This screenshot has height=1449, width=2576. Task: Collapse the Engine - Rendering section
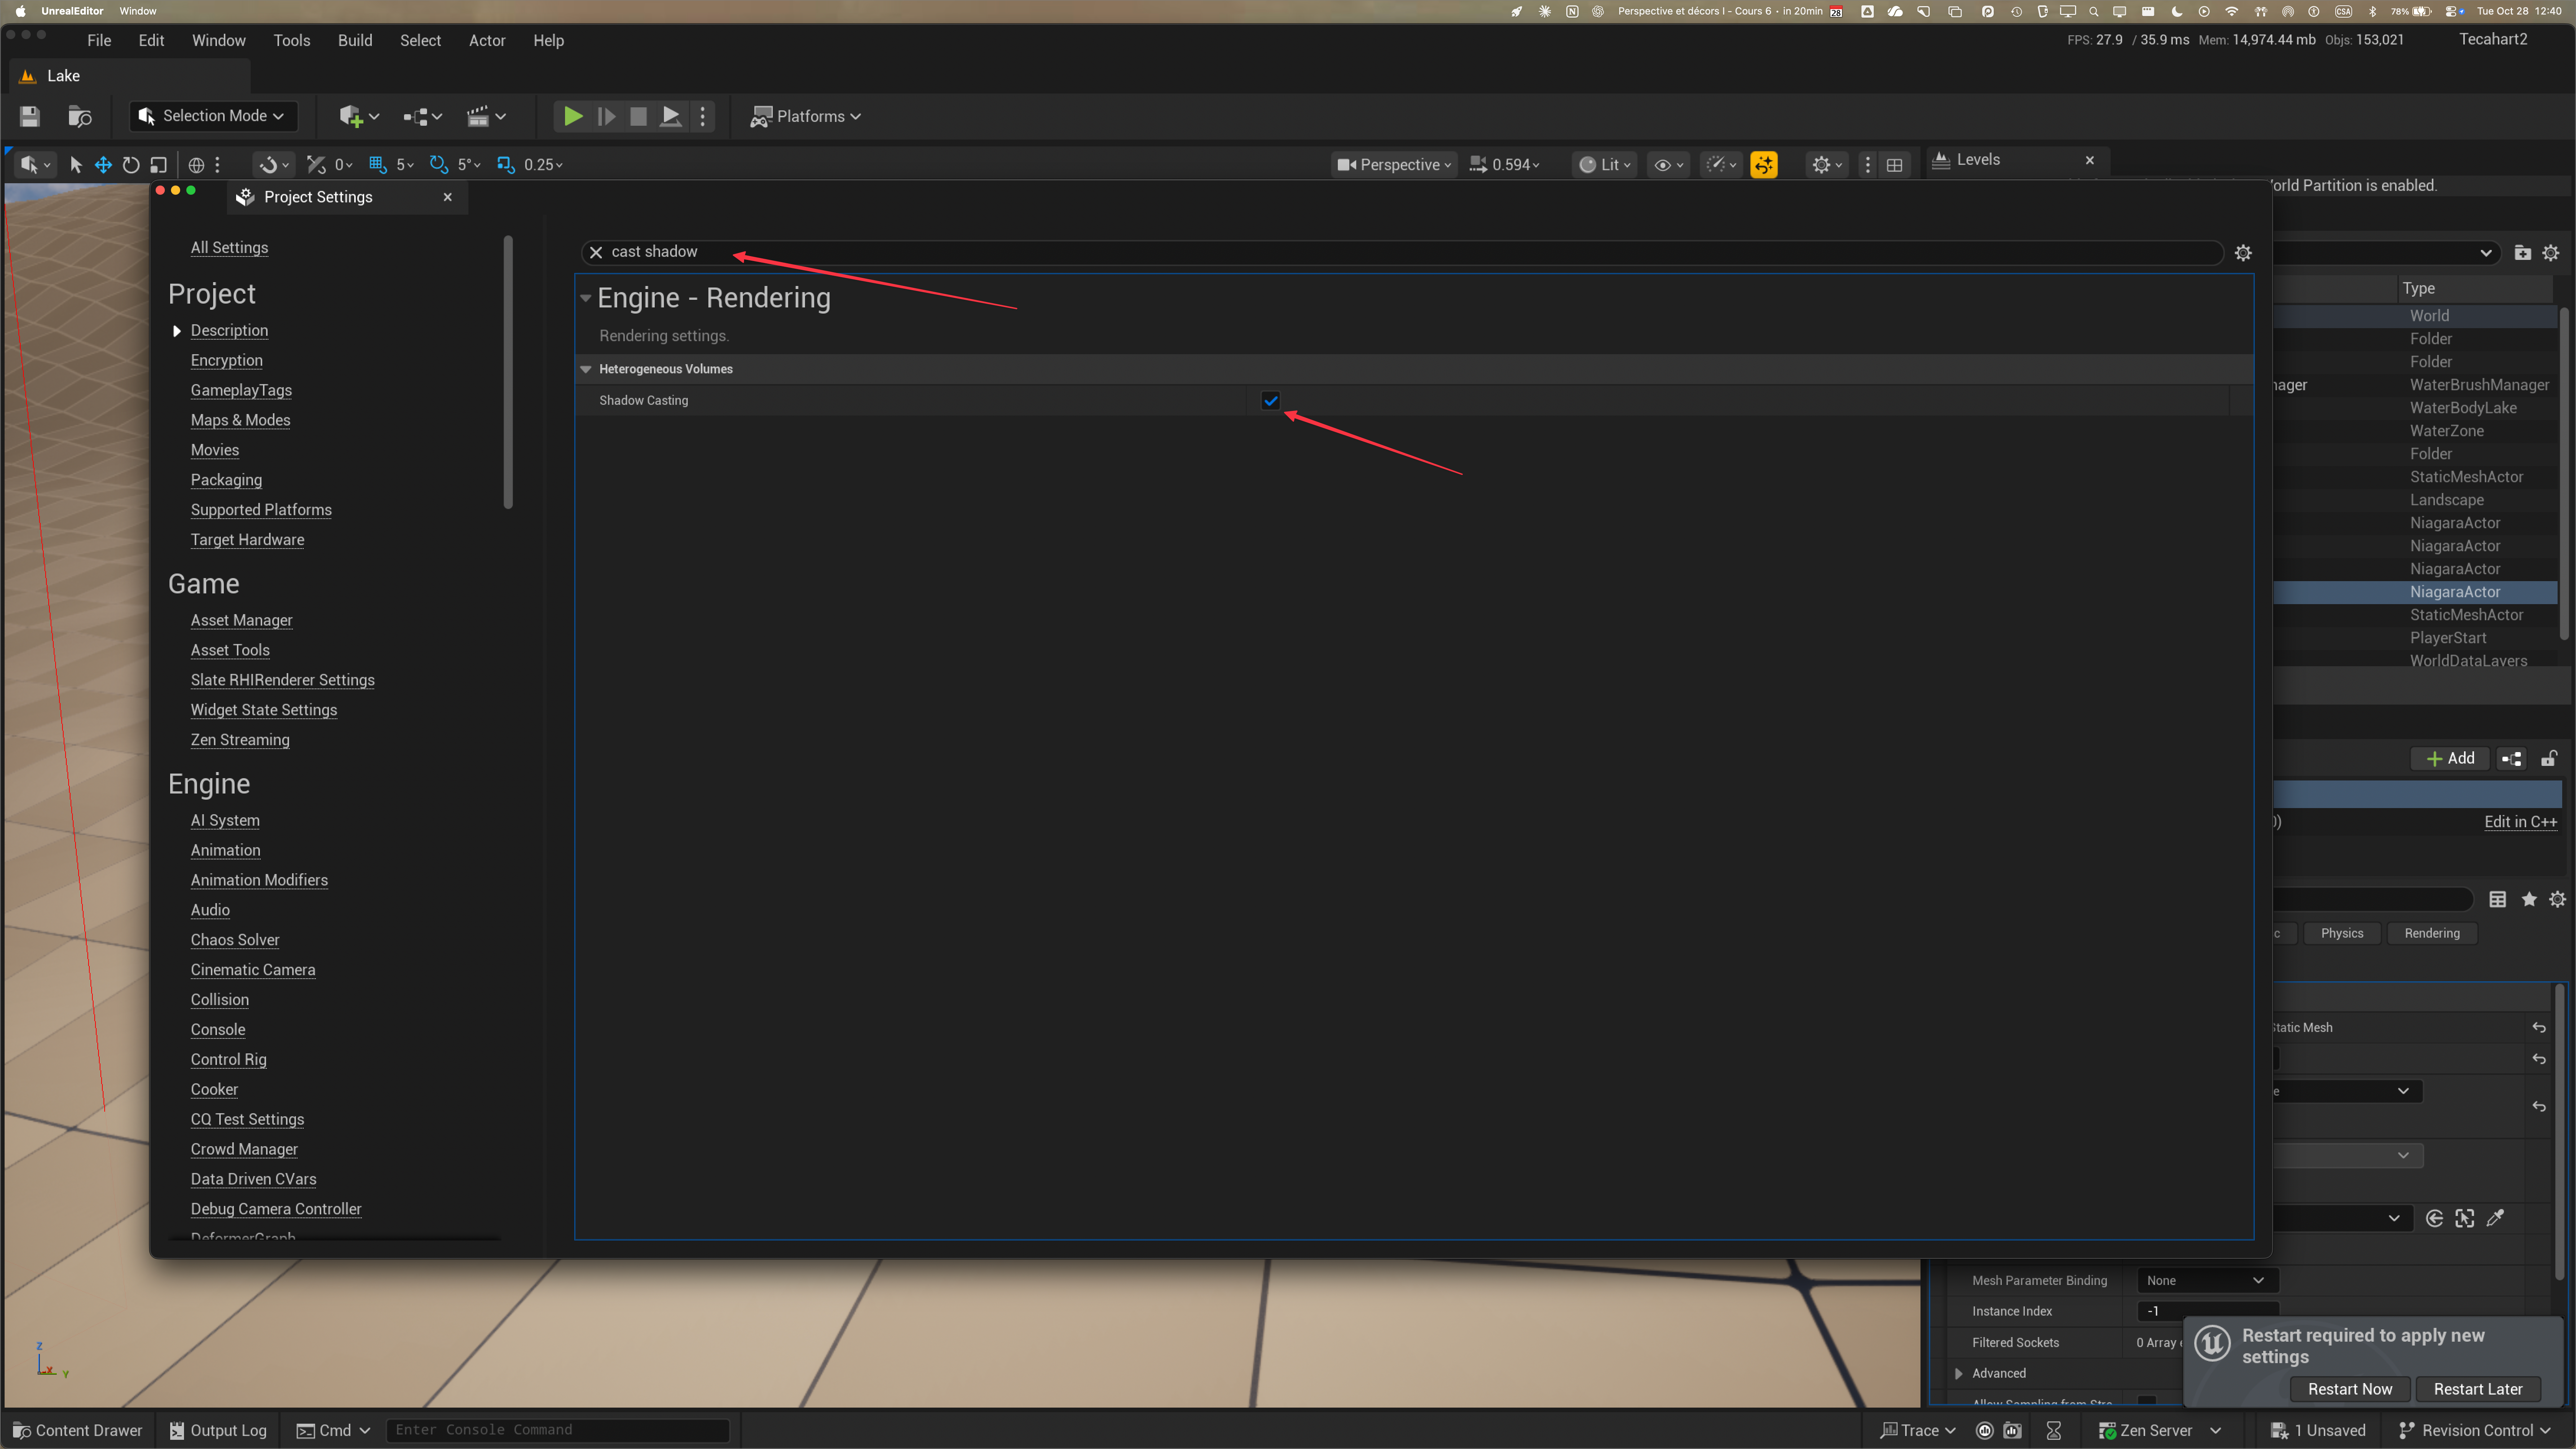coord(586,298)
